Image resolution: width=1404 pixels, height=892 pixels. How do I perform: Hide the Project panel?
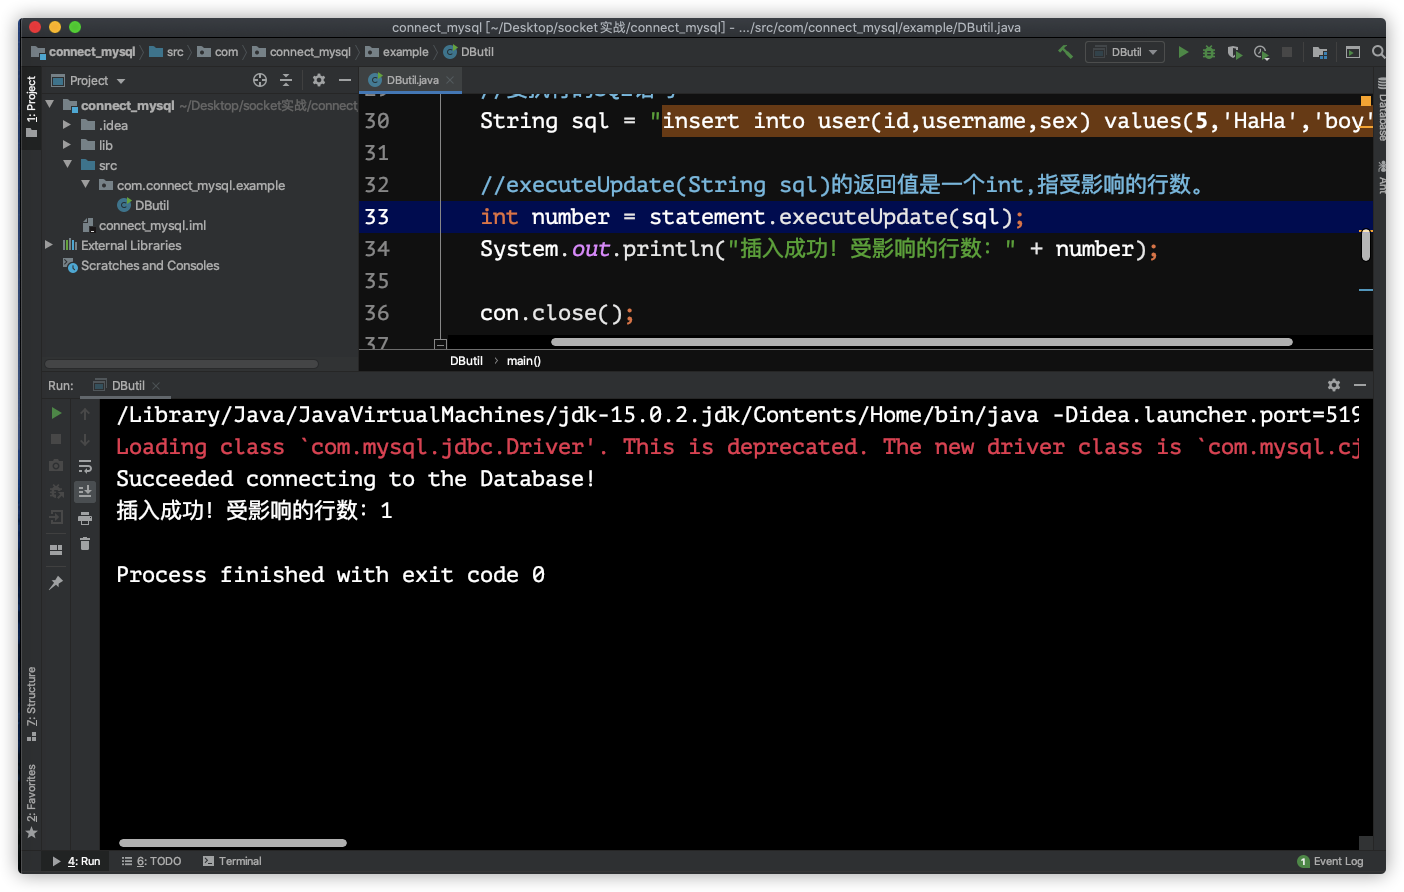click(345, 80)
